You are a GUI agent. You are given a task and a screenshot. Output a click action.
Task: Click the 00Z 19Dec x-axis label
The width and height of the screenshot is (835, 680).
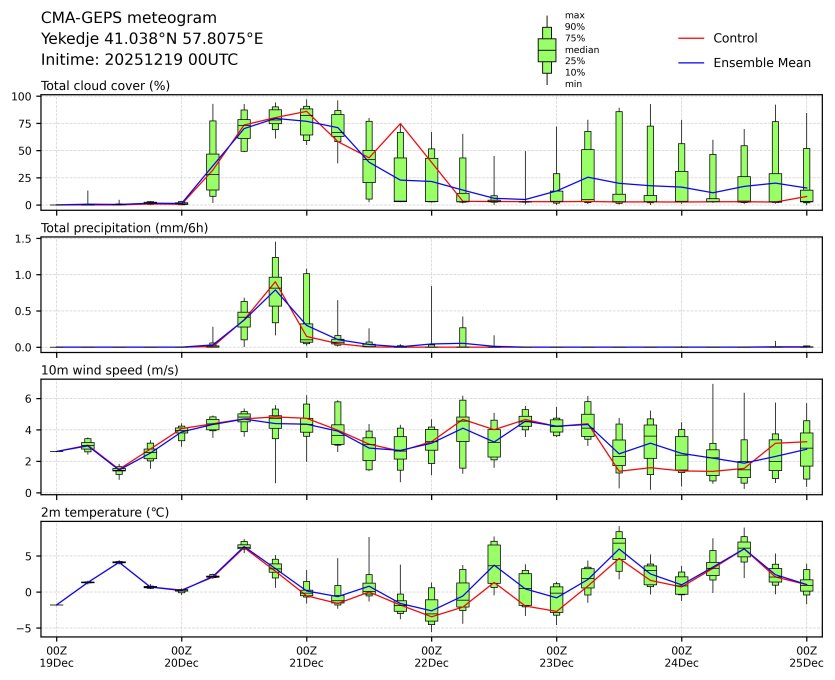pyautogui.click(x=56, y=656)
